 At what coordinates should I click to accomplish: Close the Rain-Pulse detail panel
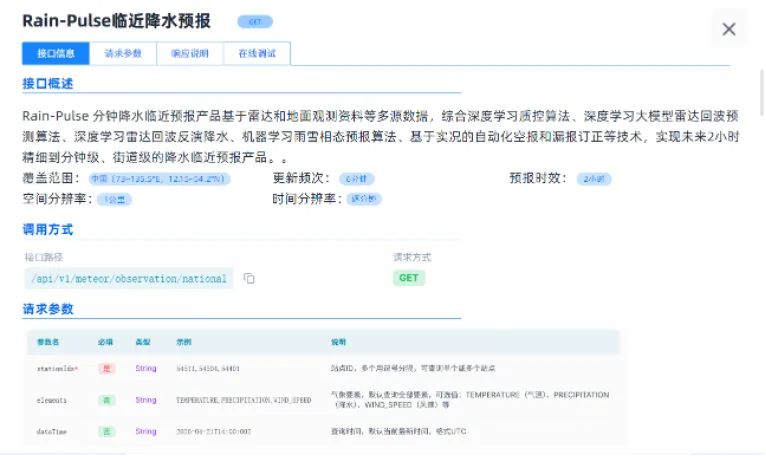pos(729,29)
